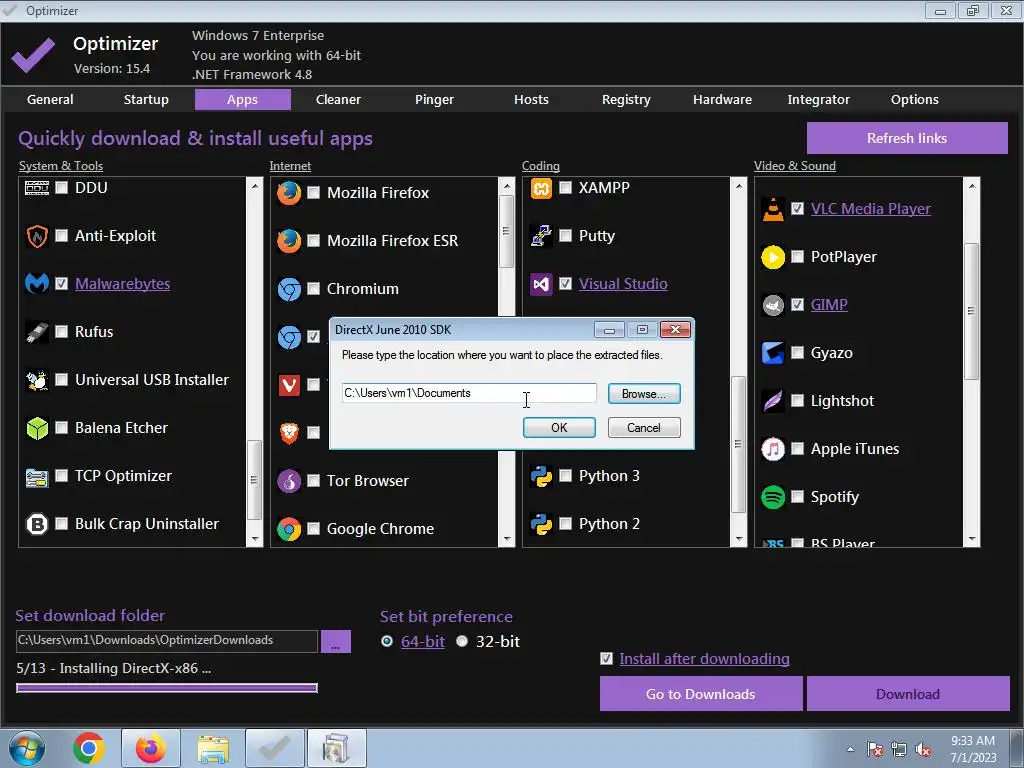Click the taskbar clock showing 9:33 AM
The height and width of the screenshot is (768, 1024).
pos(973,749)
